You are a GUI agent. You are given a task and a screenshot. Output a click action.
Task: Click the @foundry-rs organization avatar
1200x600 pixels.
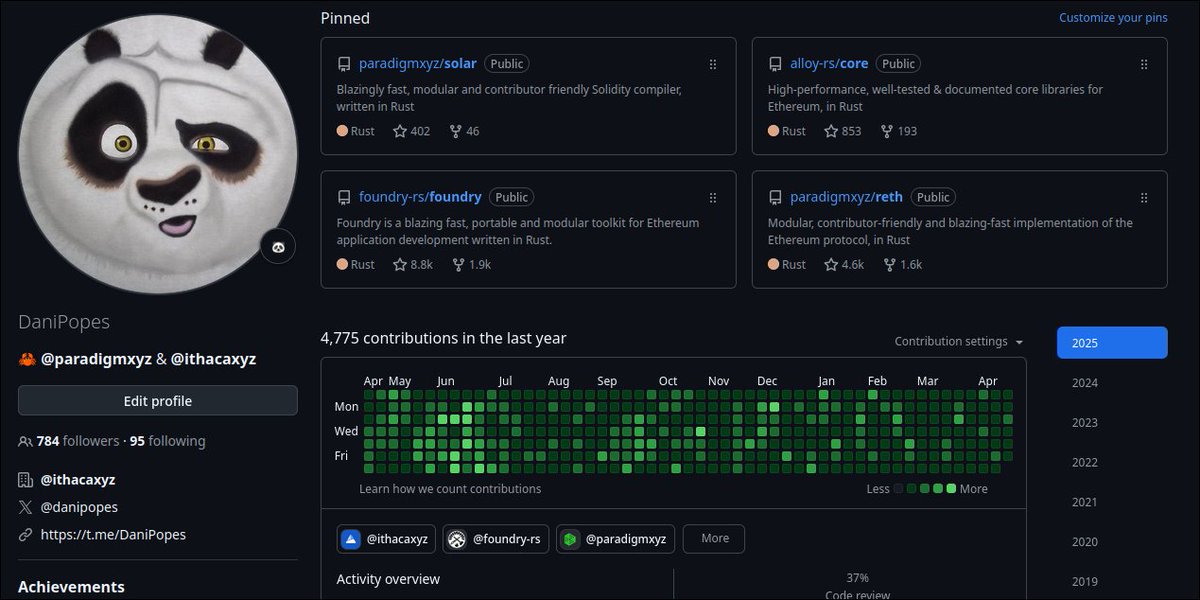click(x=457, y=539)
